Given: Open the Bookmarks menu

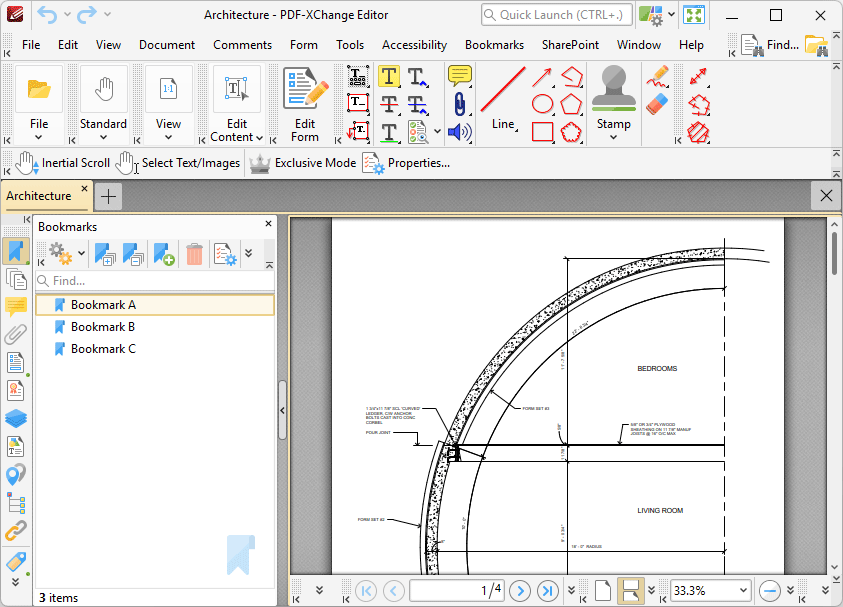Looking at the screenshot, I should click(x=494, y=45).
